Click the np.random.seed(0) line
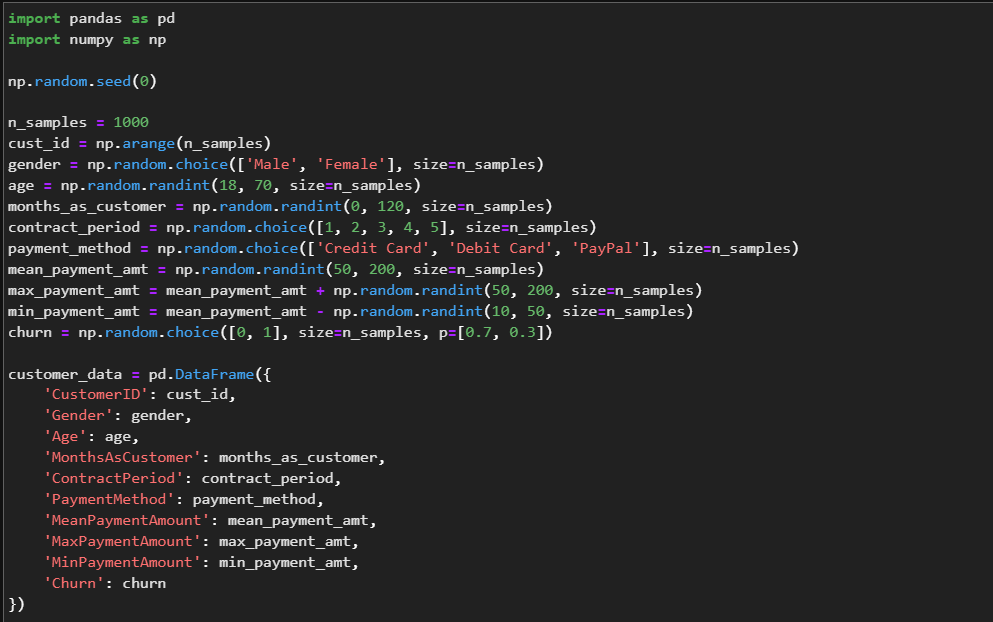The image size is (993, 622). click(82, 82)
